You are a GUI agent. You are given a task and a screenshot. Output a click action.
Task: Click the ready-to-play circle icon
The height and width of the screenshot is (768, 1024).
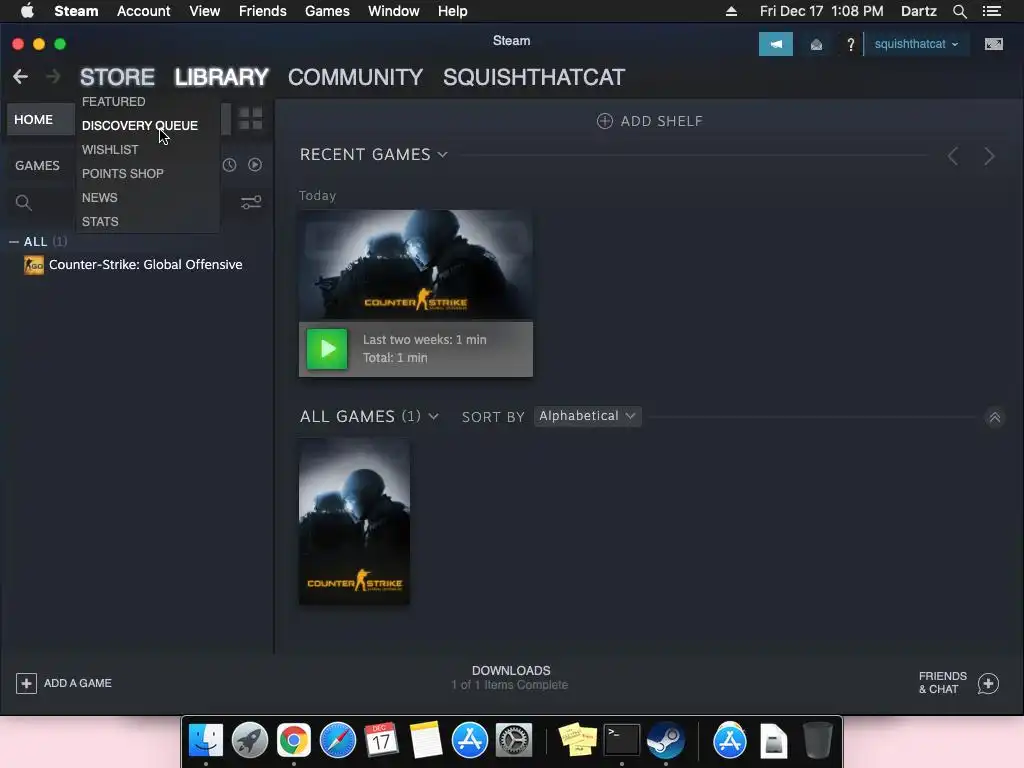255,165
